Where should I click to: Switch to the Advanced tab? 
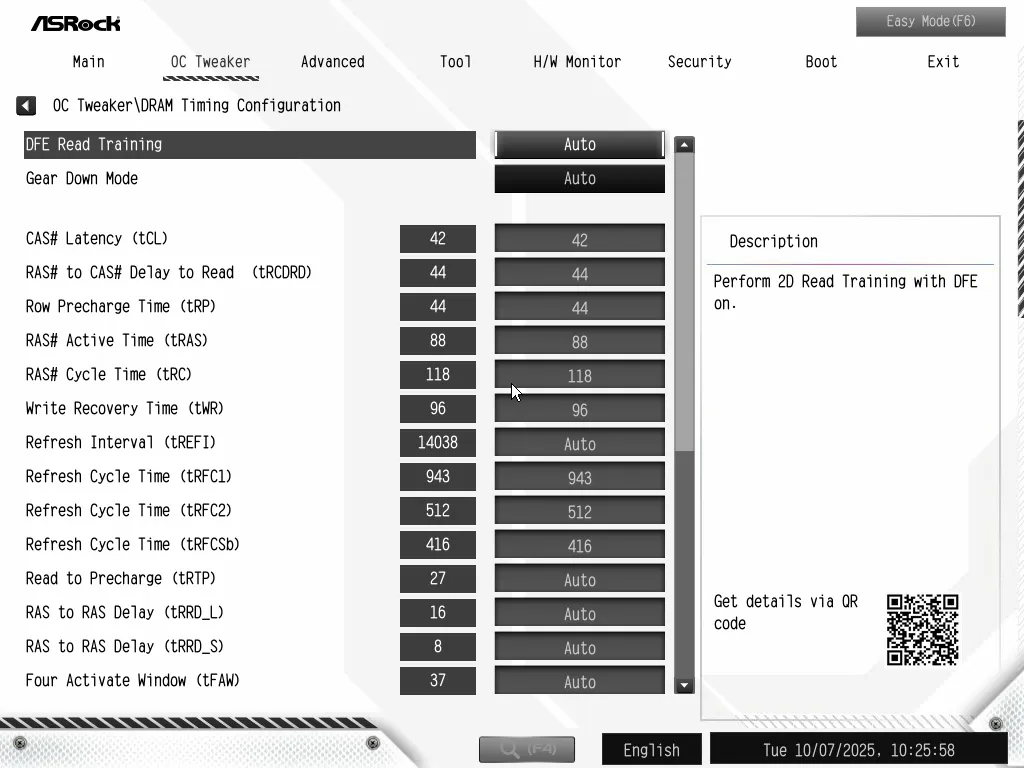pos(332,62)
